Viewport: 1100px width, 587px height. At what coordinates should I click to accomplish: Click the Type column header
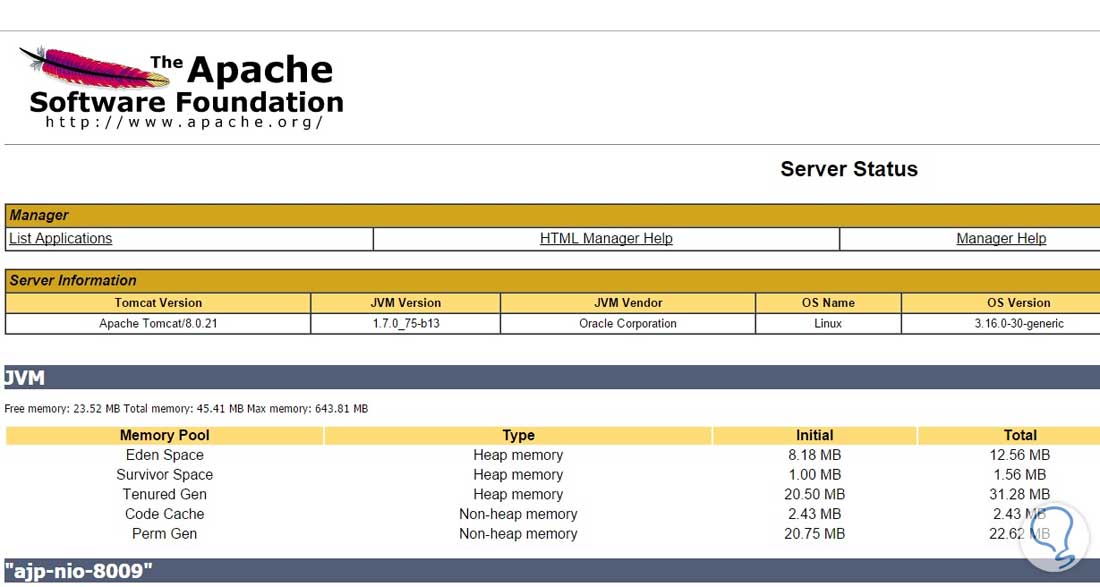pos(518,436)
